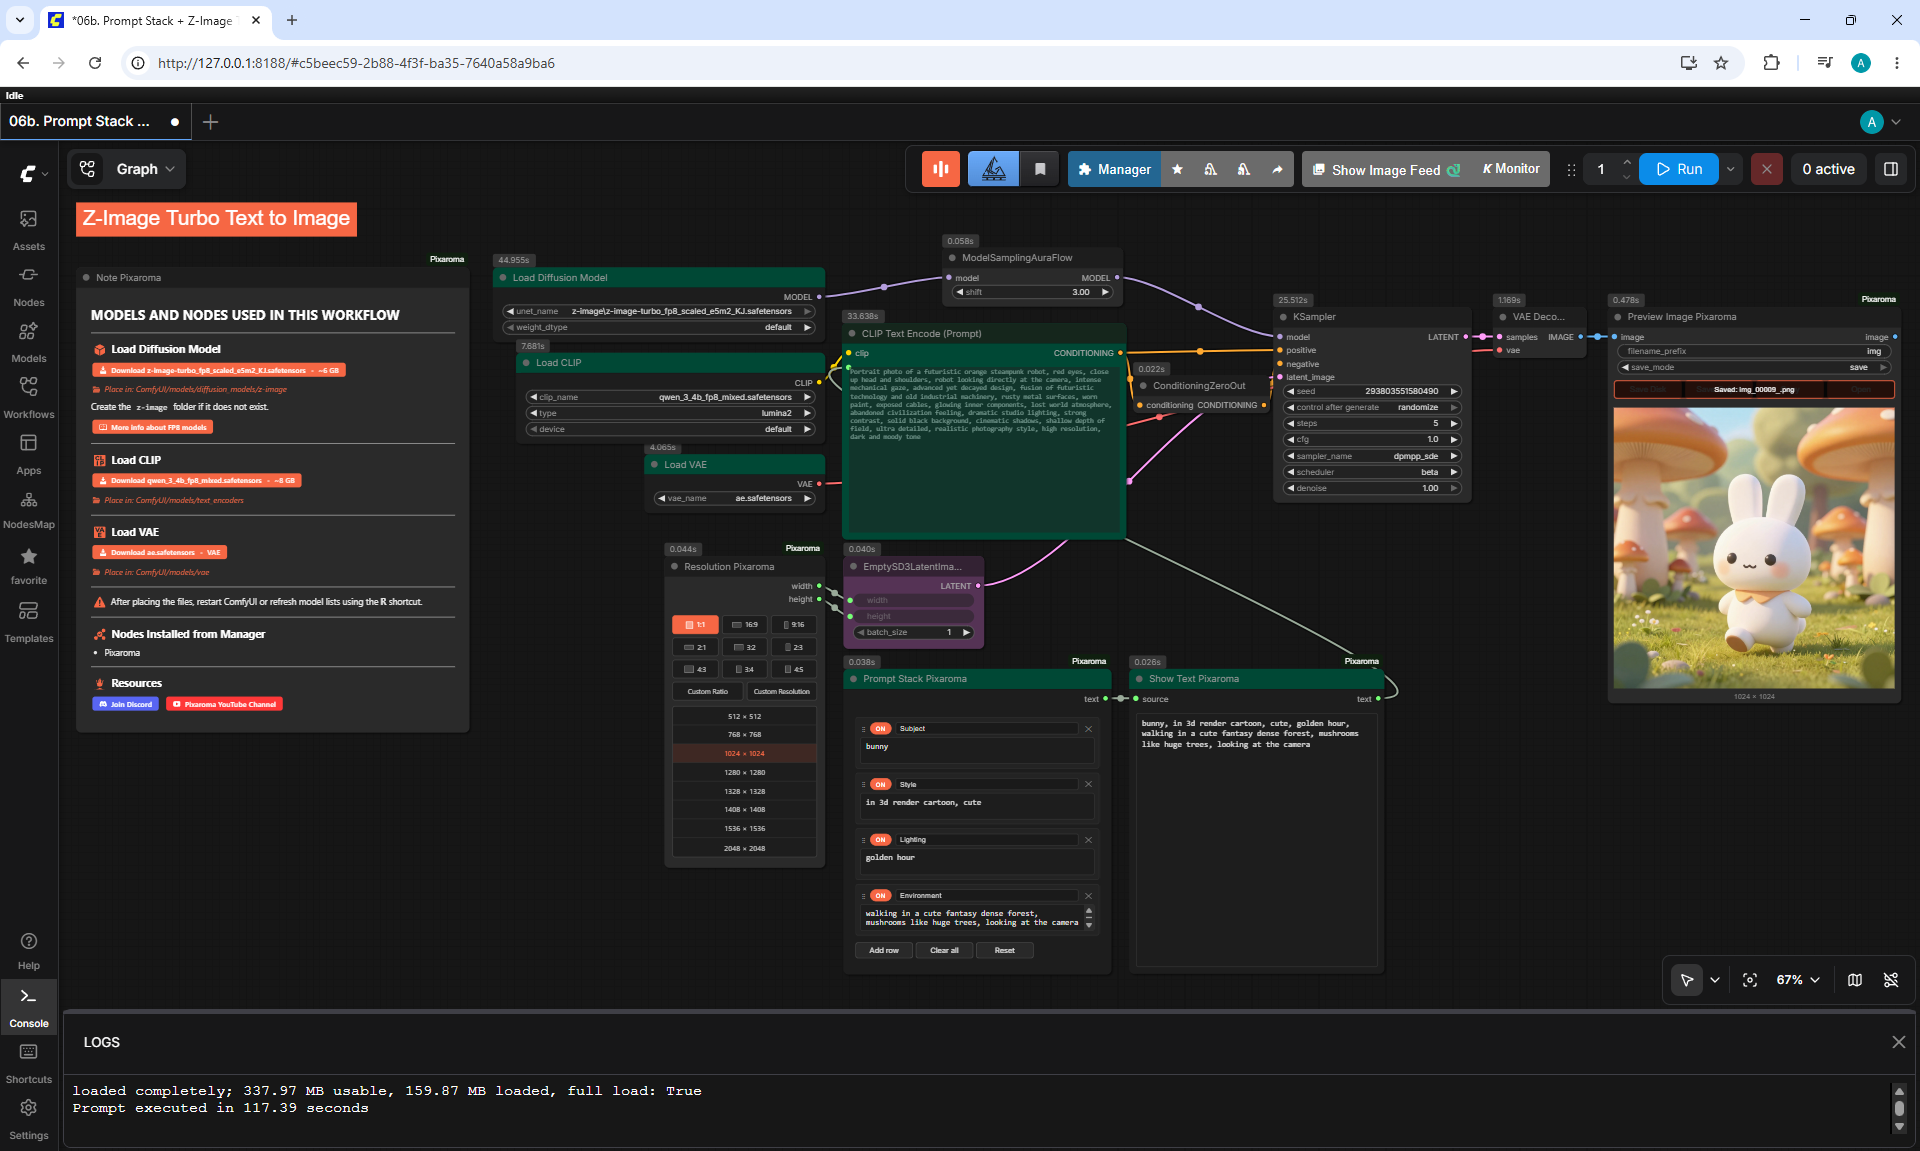Open the Graph view dropdown
The image size is (1920, 1151).
[146, 169]
